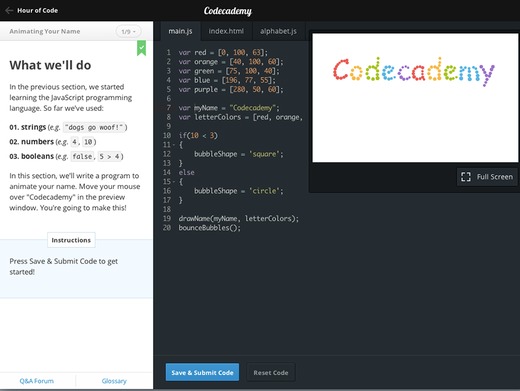Open the alphabet.js tab
520x391 pixels.
pyautogui.click(x=278, y=31)
